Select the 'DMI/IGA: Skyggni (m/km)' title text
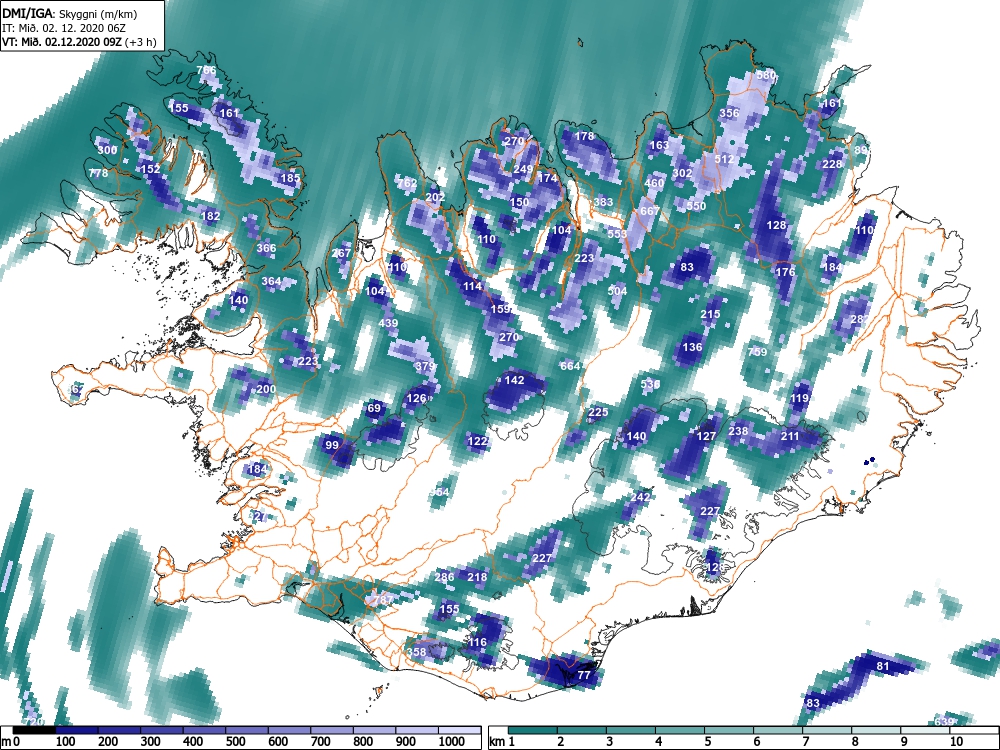 (x=70, y=13)
